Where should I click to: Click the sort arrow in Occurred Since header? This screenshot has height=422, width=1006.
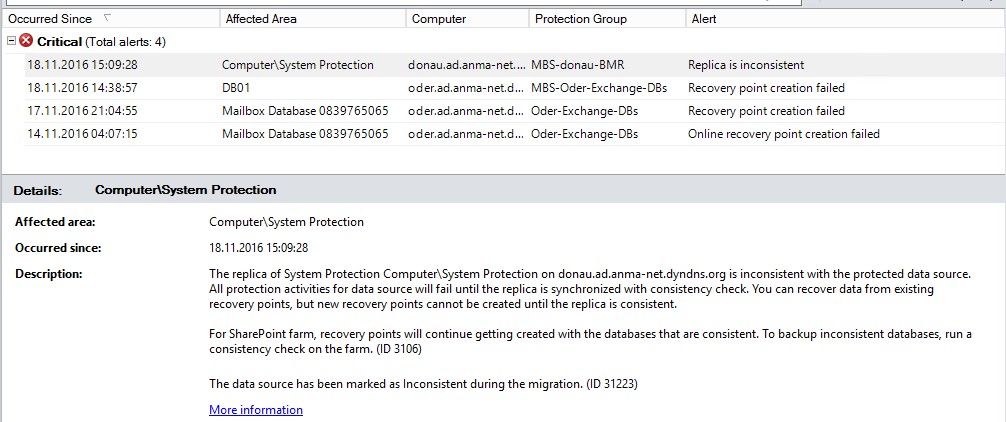point(108,18)
